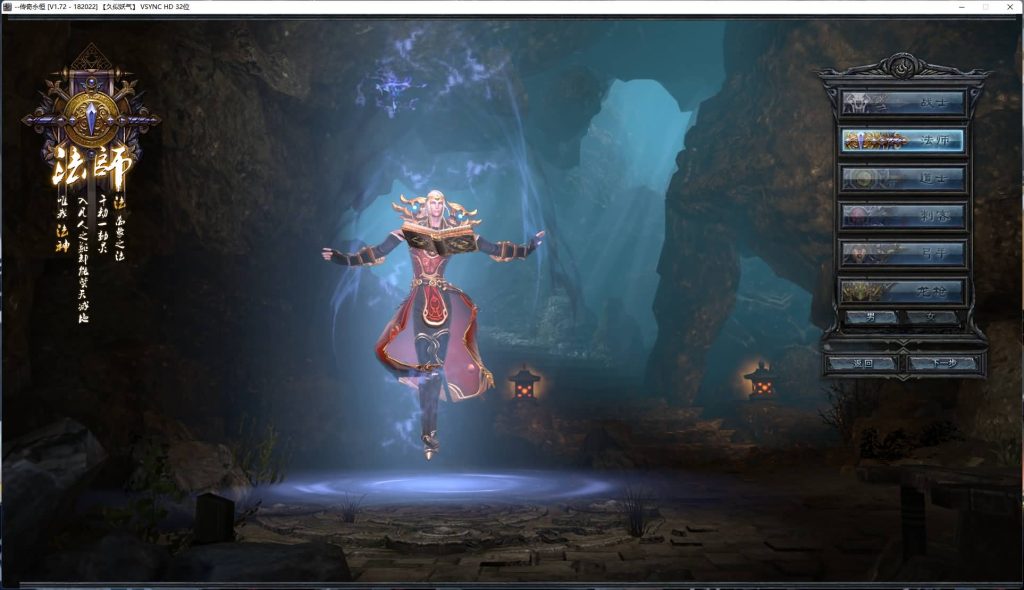
Task: Click the right stone lantern
Action: [x=759, y=380]
